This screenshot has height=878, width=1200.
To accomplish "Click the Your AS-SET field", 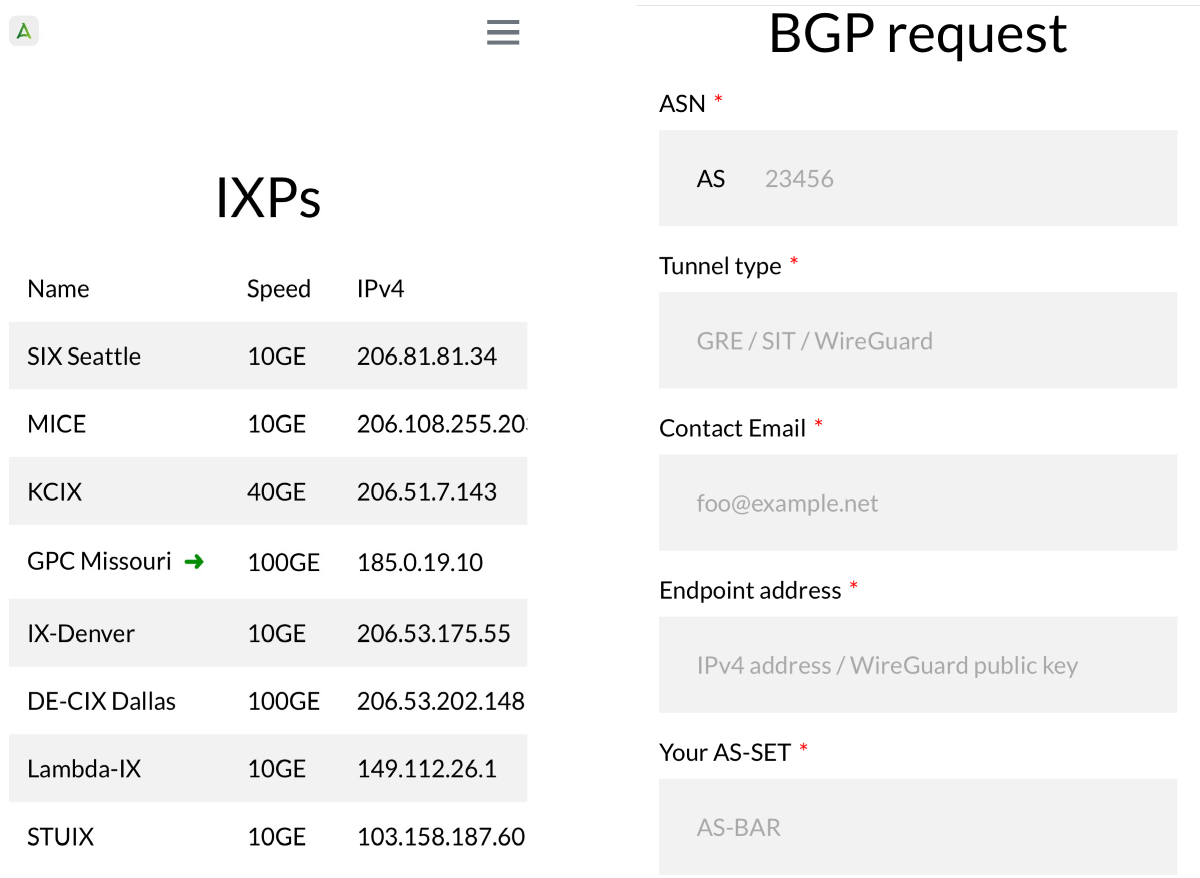I will (918, 826).
